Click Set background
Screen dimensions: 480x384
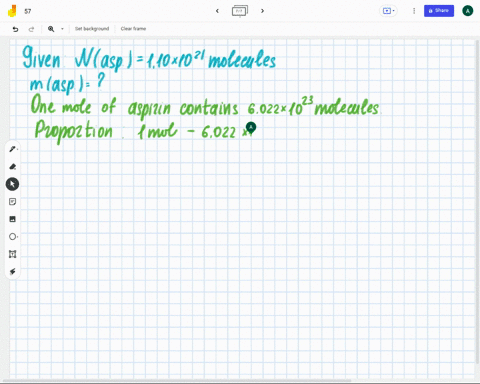point(92,29)
